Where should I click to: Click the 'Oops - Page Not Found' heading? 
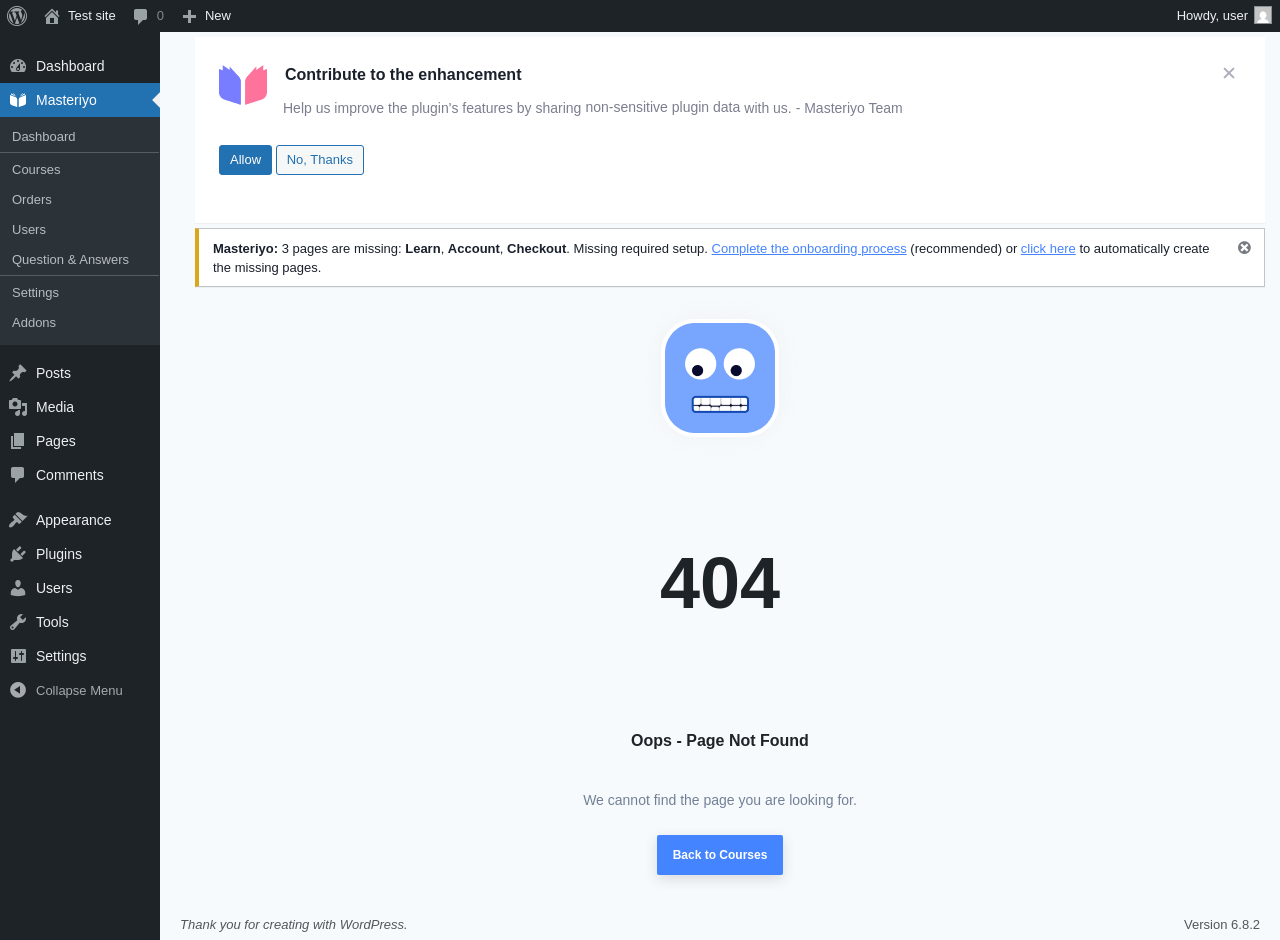pyautogui.click(x=720, y=741)
